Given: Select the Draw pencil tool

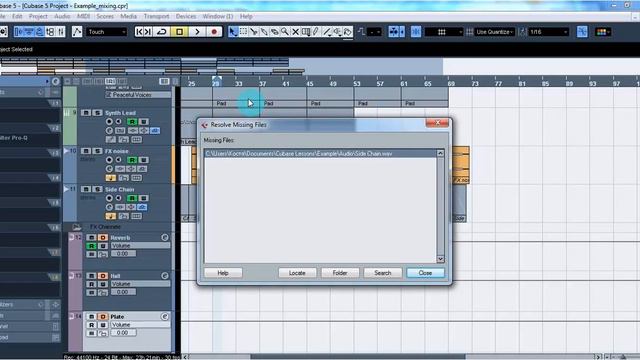Looking at the screenshot, I should coord(316,32).
